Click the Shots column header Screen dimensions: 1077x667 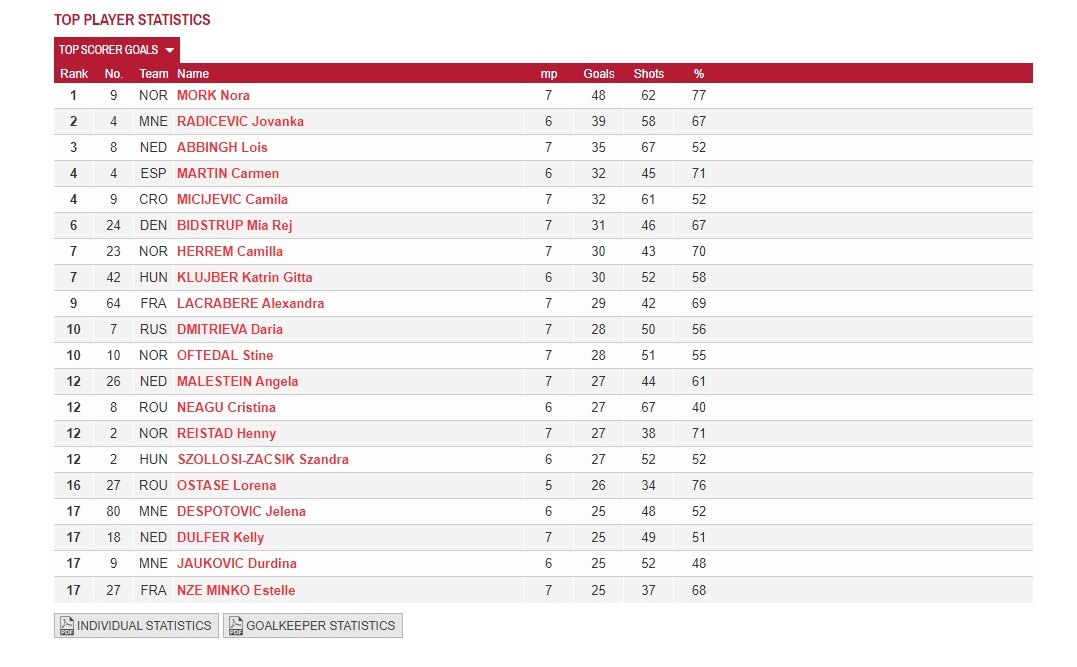pos(649,74)
